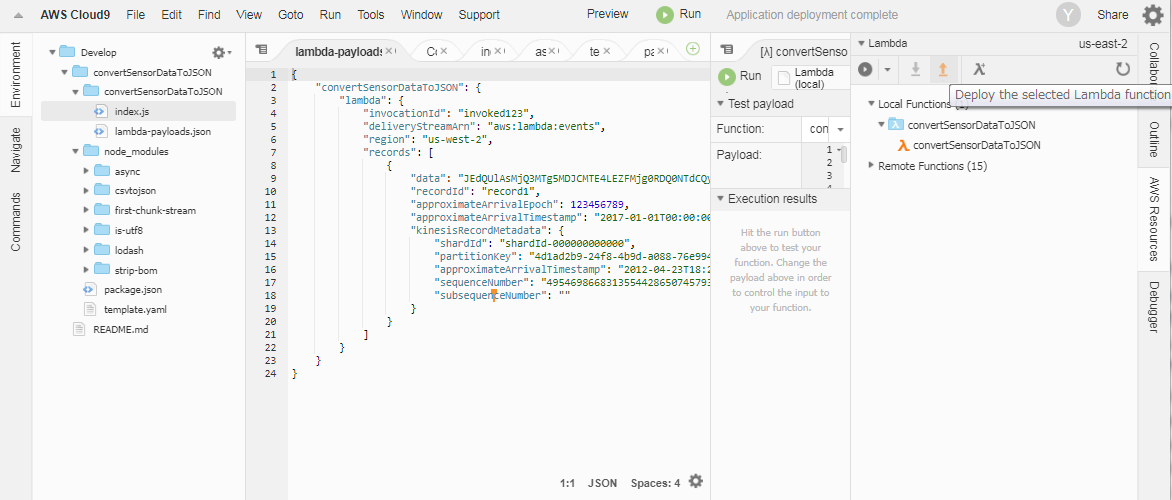The height and width of the screenshot is (500, 1172).
Task: Open the Lambda (local) run mode selector
Action: 809,78
